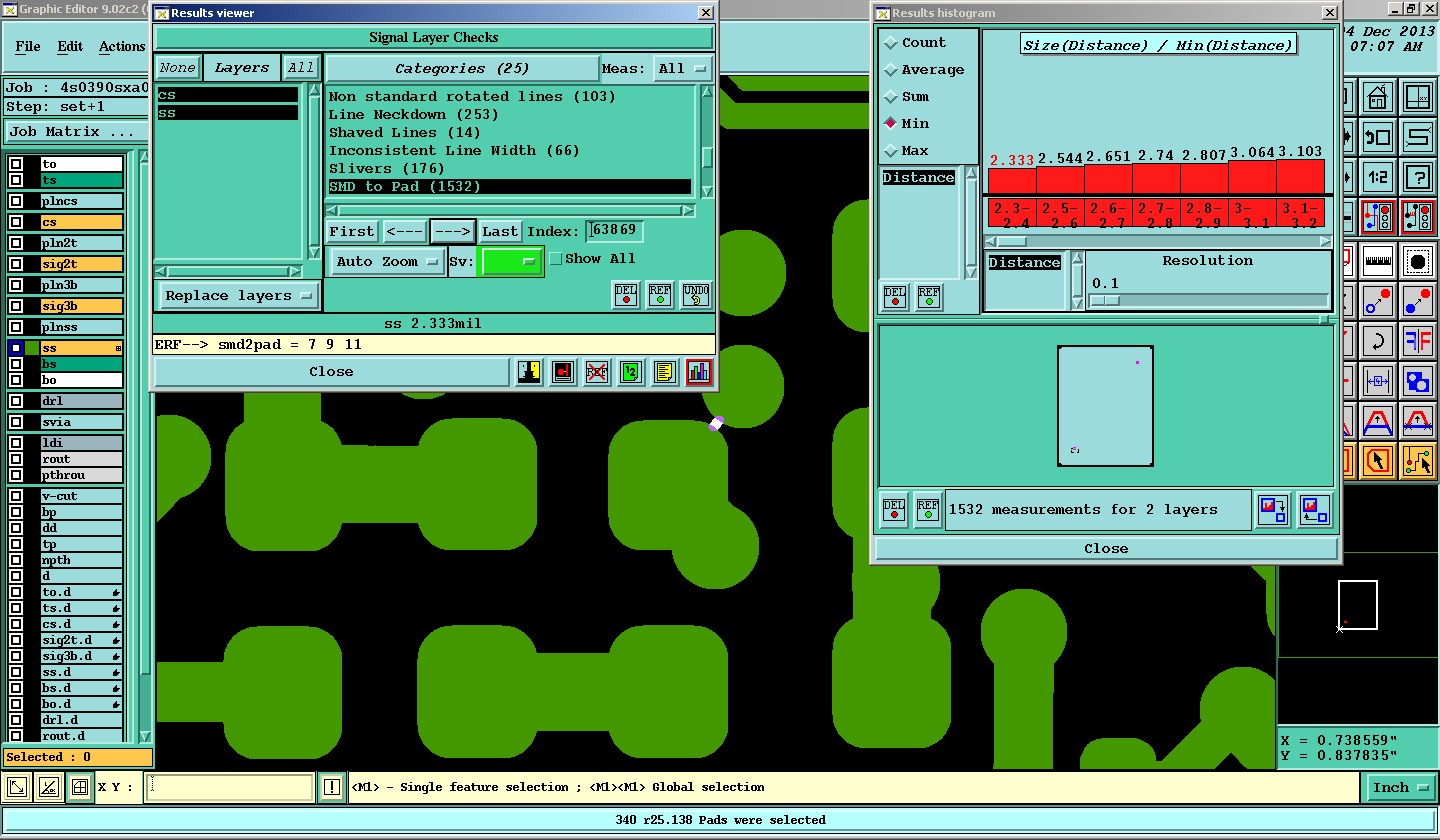Click the Home view icon
1440x840 pixels.
[x=1378, y=98]
